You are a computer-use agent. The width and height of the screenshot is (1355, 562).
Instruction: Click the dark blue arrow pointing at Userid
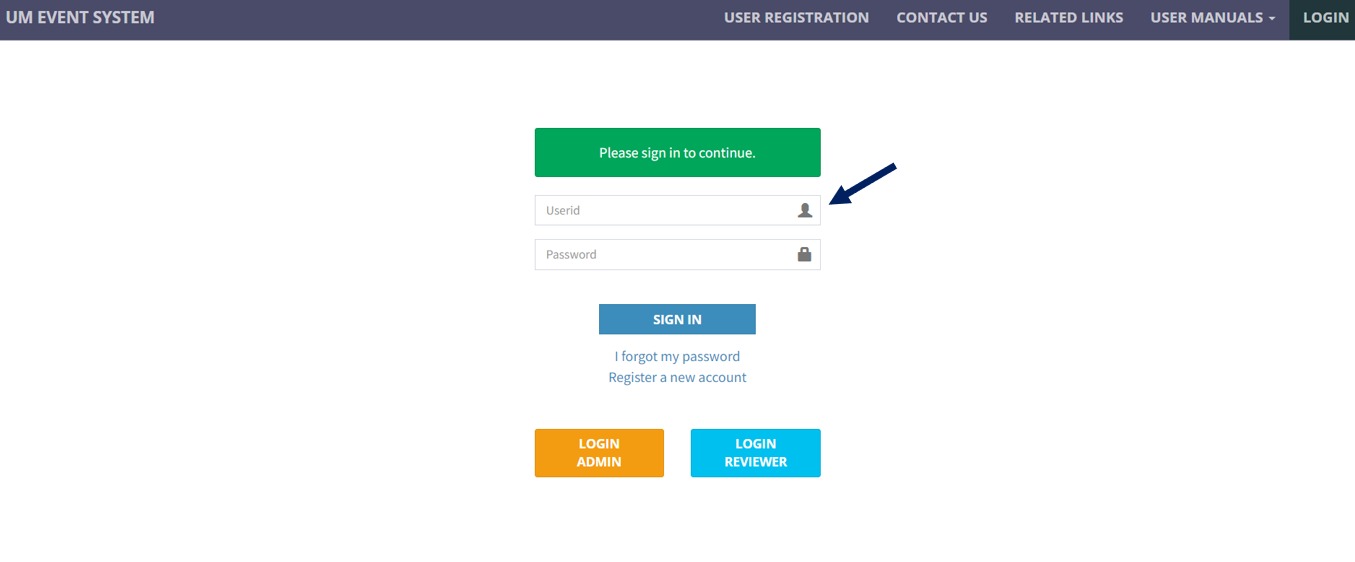pyautogui.click(x=862, y=185)
